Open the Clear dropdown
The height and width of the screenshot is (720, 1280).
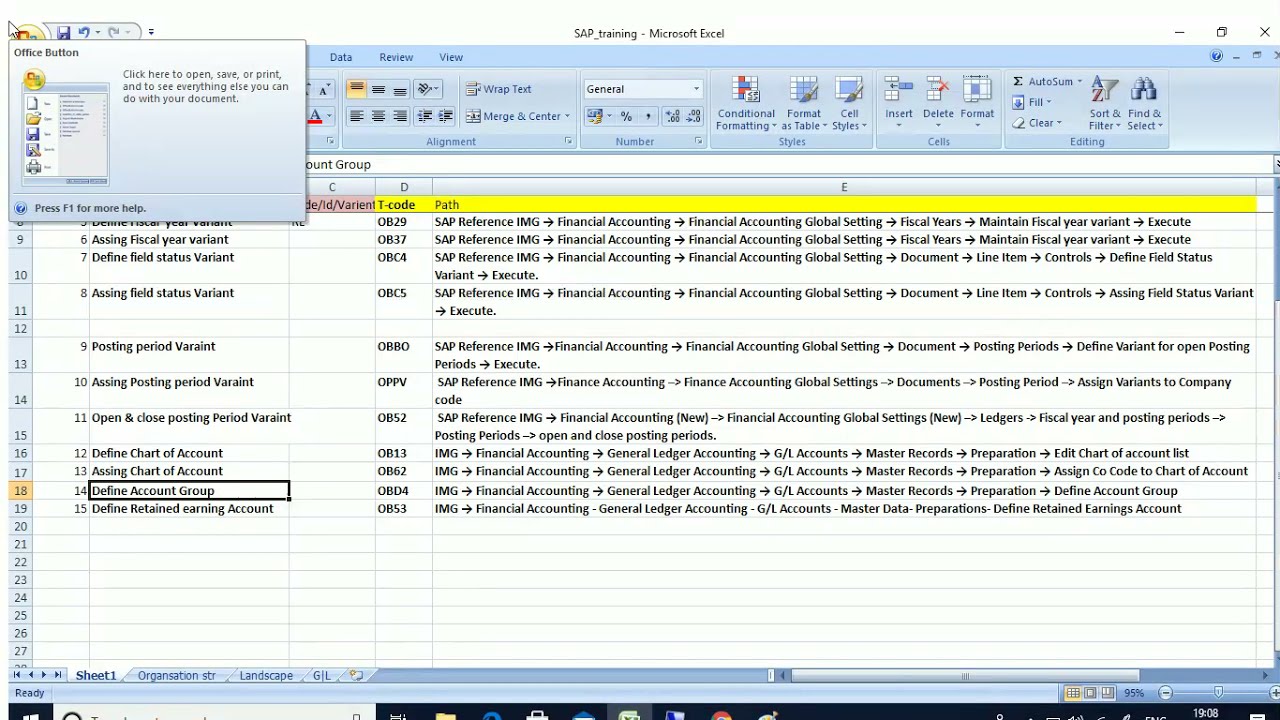(x=1036, y=123)
